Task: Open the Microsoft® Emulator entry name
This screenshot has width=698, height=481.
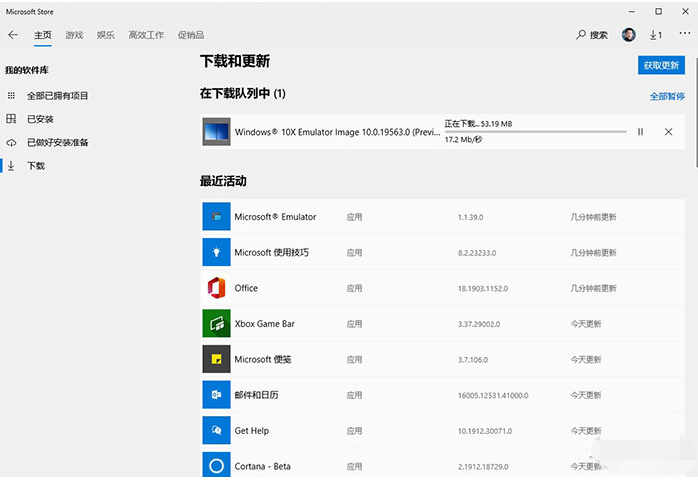Action: click(x=275, y=217)
